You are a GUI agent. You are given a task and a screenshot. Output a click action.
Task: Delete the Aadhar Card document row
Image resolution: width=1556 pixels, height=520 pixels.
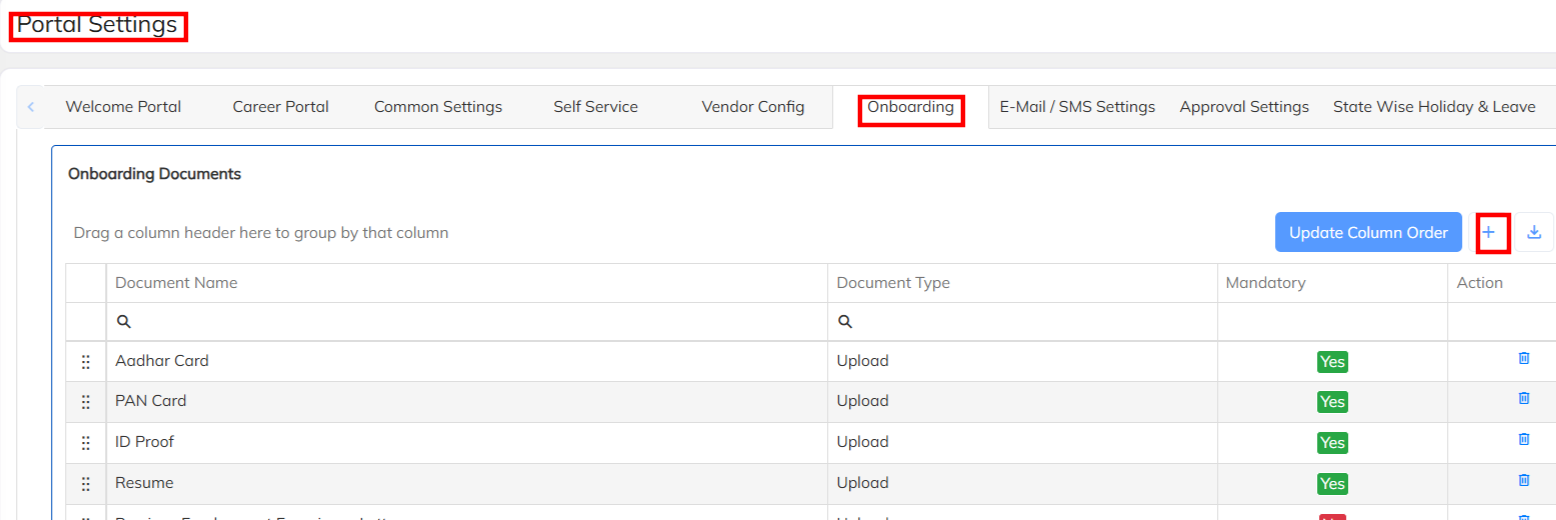(x=1524, y=358)
